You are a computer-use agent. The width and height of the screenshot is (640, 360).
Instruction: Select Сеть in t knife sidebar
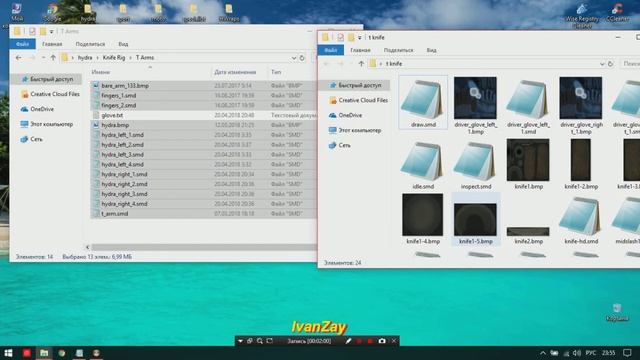point(340,145)
